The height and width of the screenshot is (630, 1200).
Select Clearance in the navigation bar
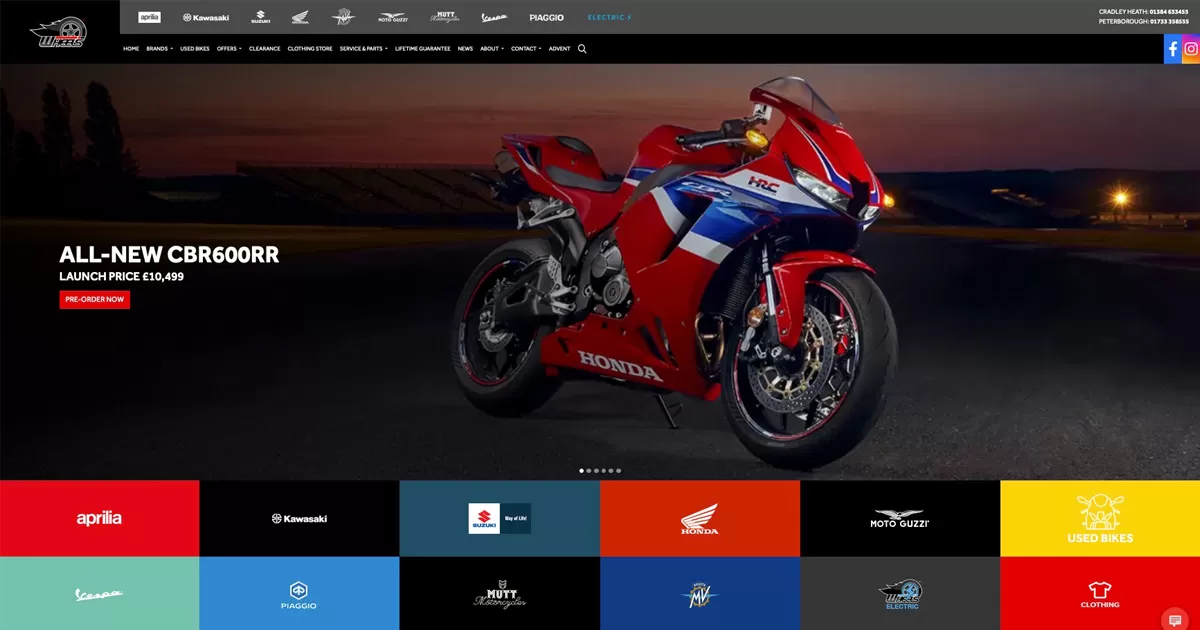265,49
